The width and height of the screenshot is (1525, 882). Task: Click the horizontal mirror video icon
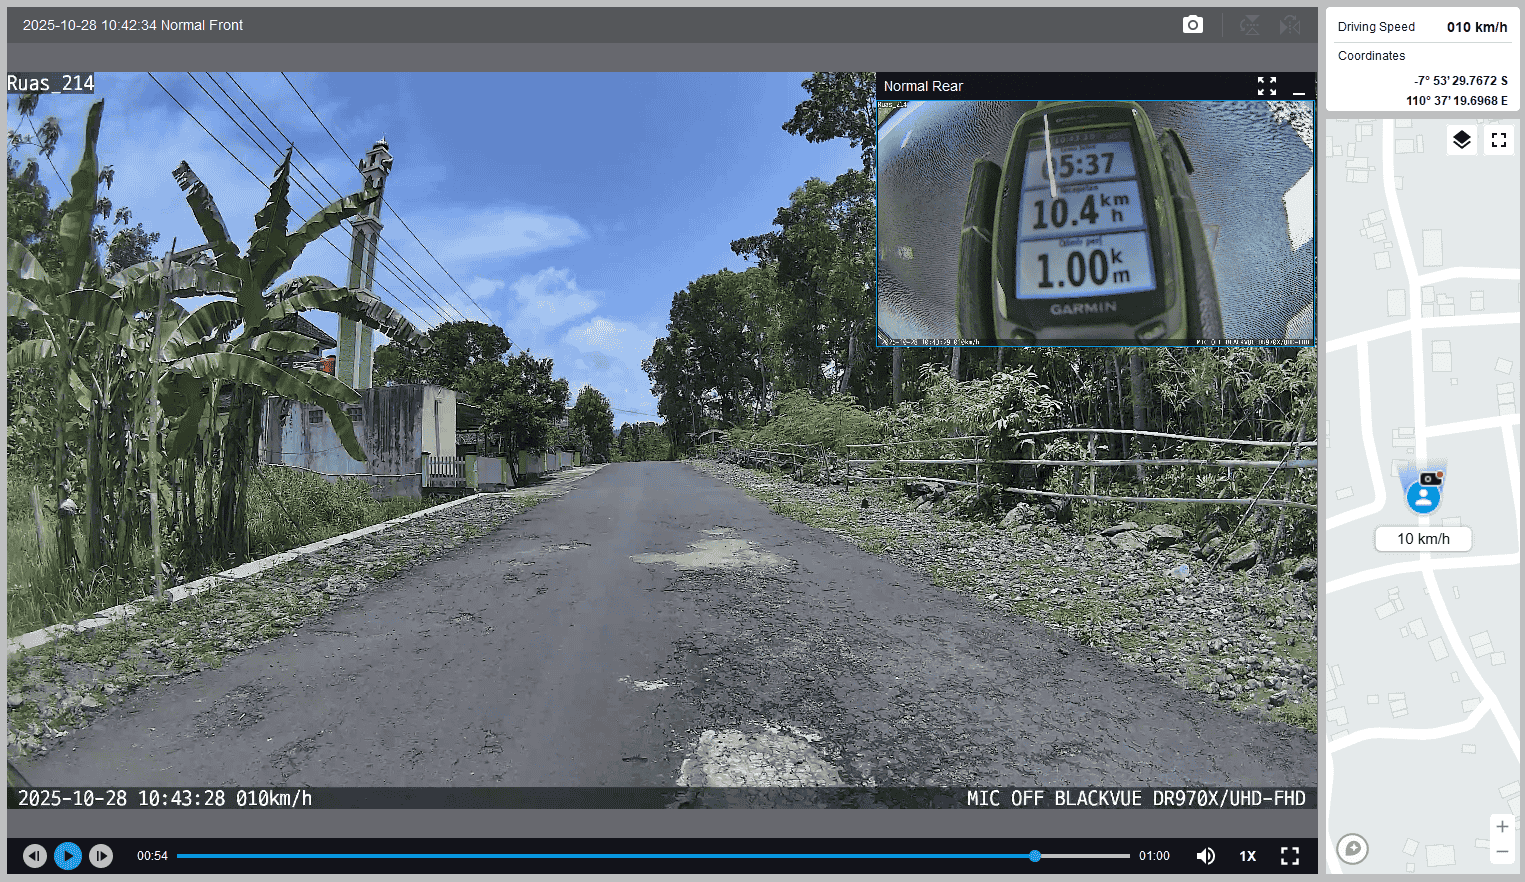[x=1290, y=25]
